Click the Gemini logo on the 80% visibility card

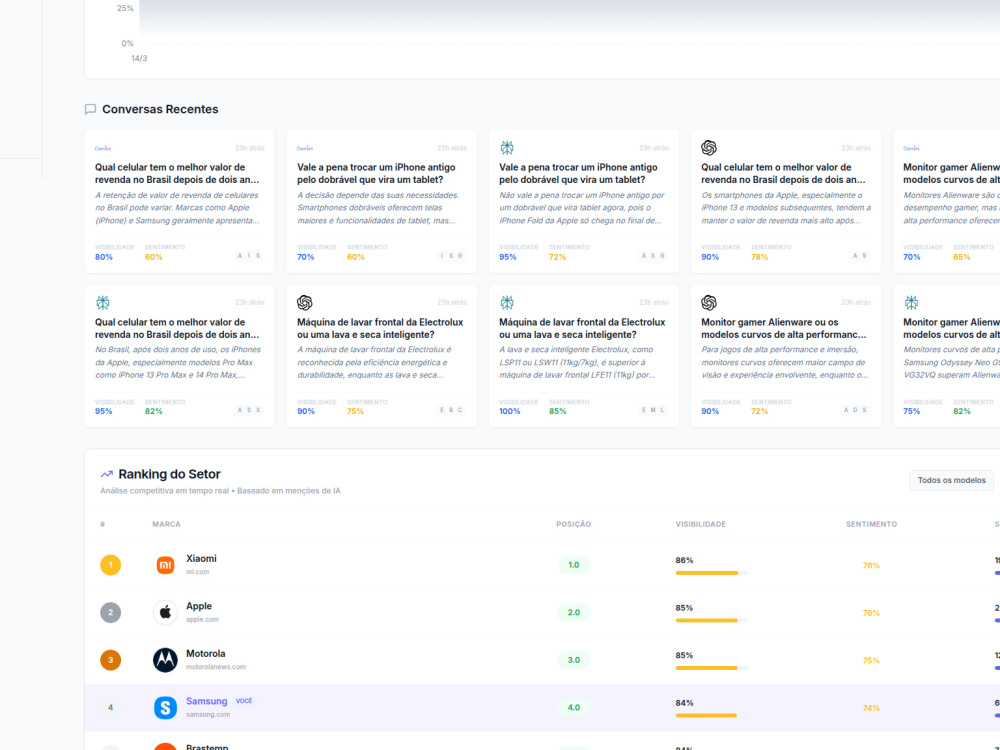click(x=103, y=148)
